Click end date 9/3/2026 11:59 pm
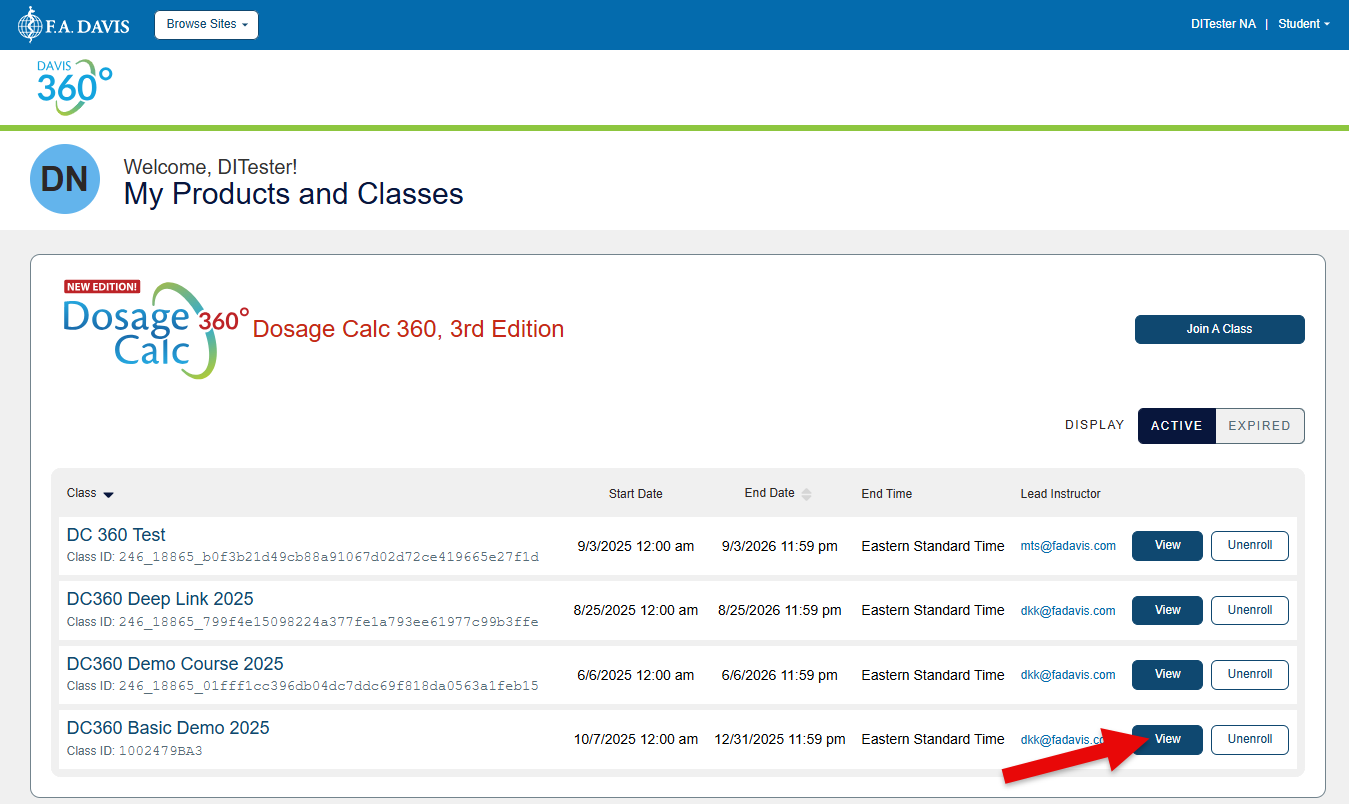 tap(780, 546)
